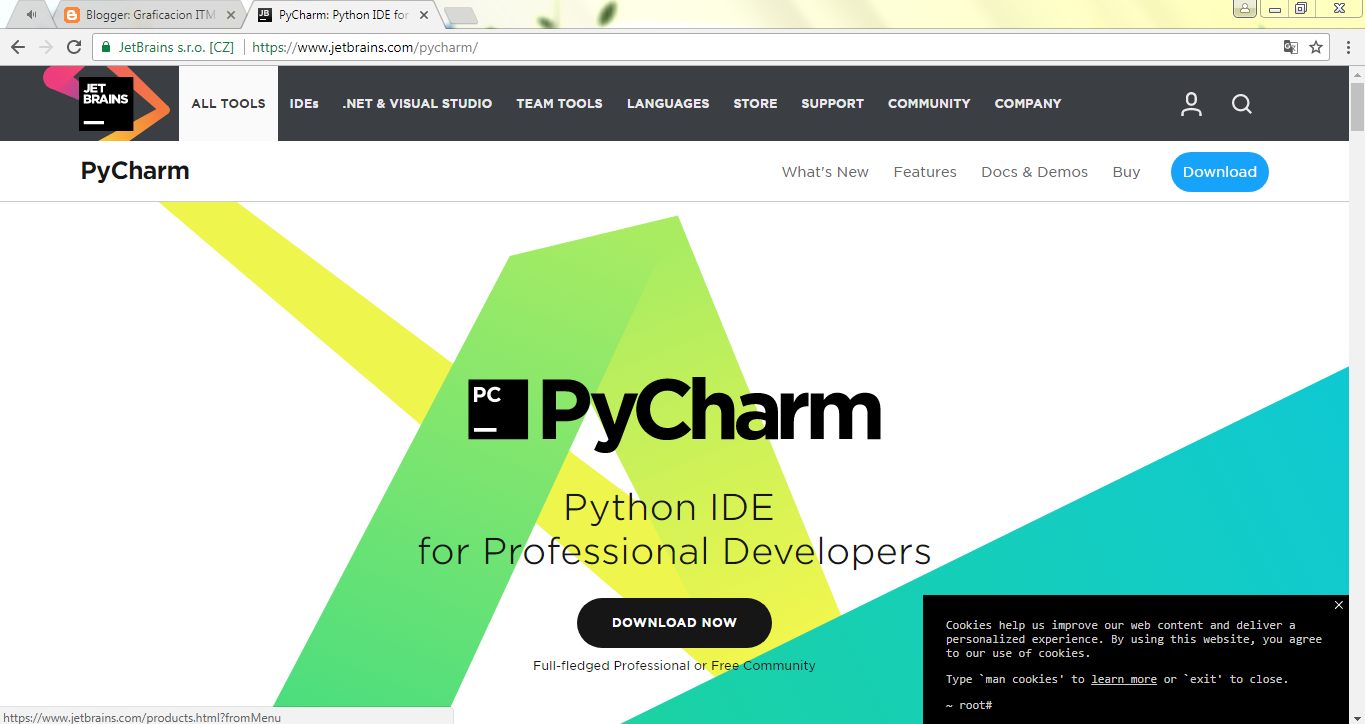This screenshot has height=724, width=1365.
Task: Open the COMMUNITY menu
Action: pyautogui.click(x=929, y=103)
